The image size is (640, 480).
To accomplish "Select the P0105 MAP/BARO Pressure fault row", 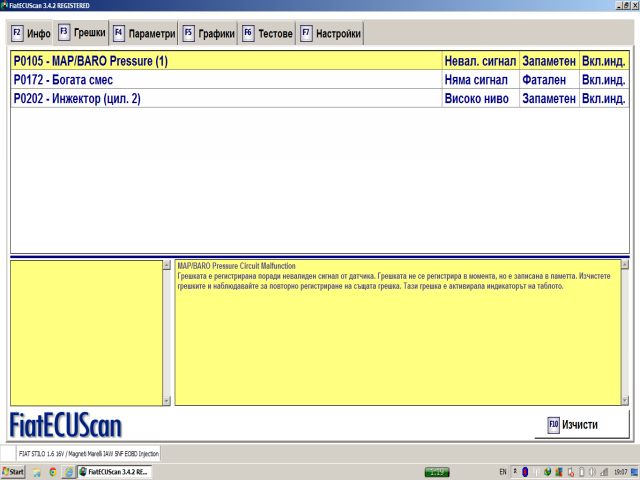I will pyautogui.click(x=320, y=61).
